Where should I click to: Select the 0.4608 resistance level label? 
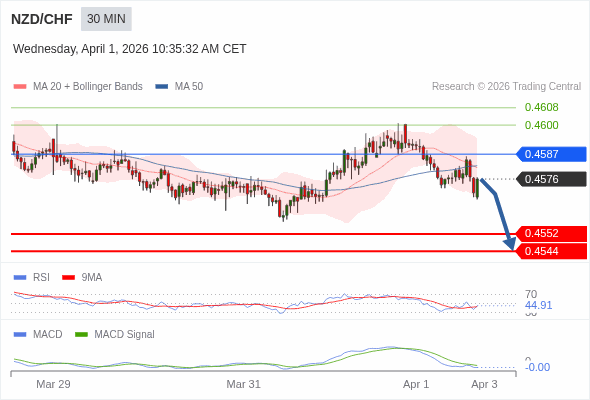[x=541, y=108]
